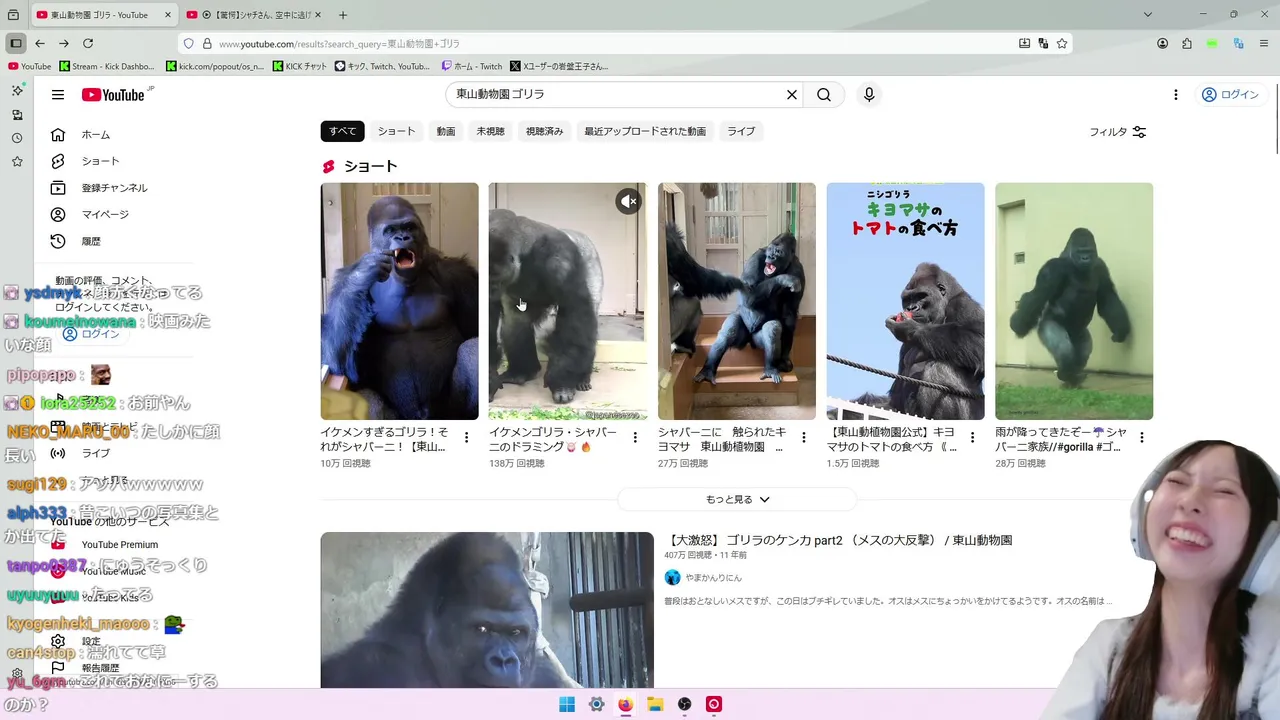Open the extensions puzzle-piece icon

click(1187, 44)
